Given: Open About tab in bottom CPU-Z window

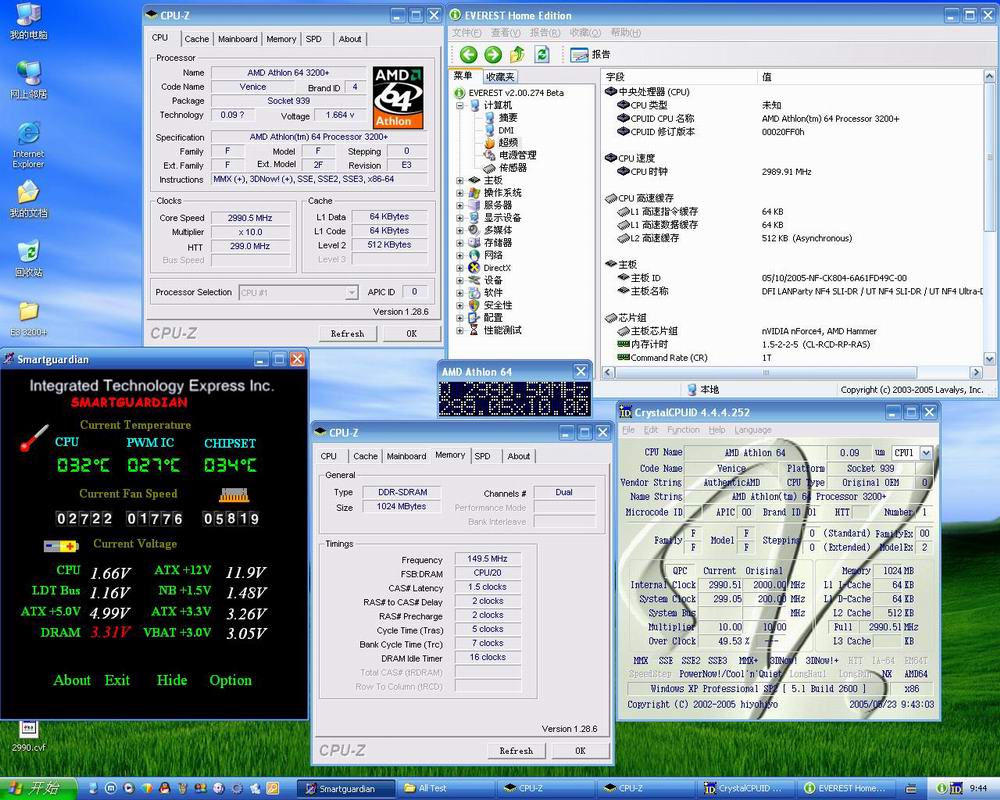Looking at the screenshot, I should click(518, 456).
